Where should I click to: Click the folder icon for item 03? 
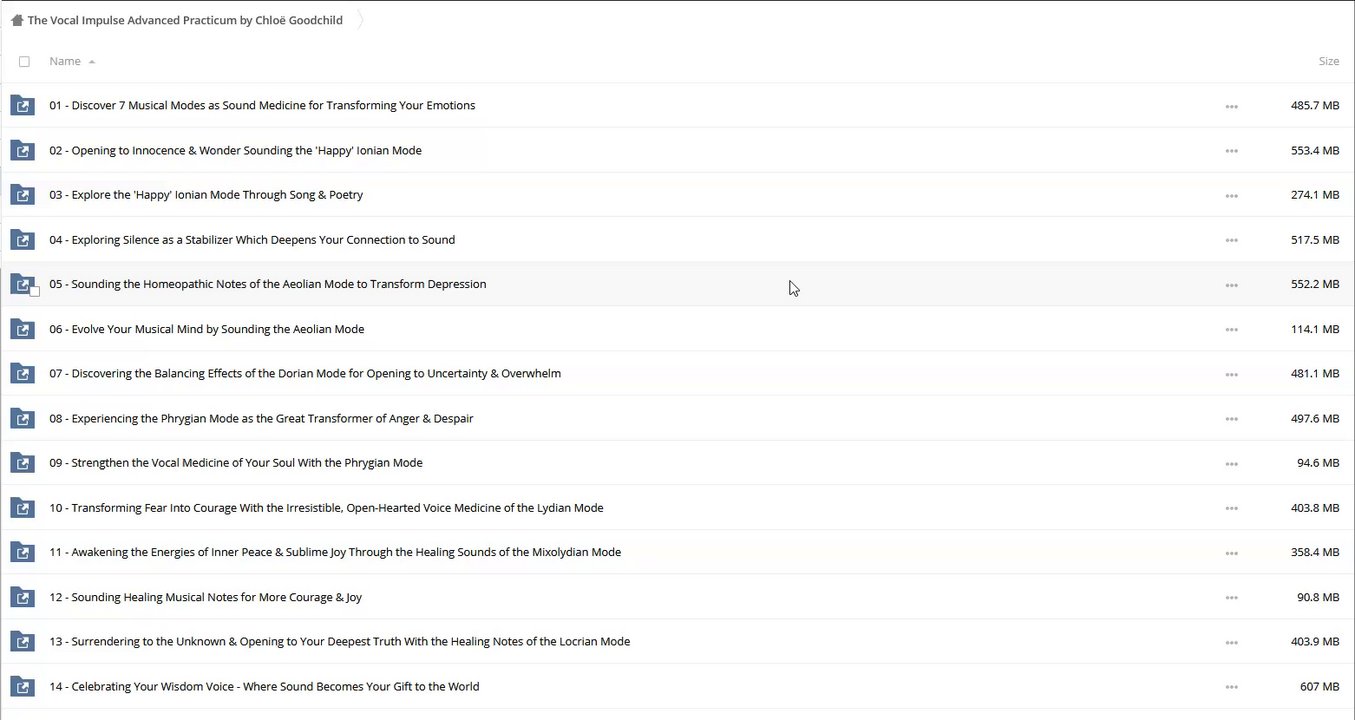(22, 195)
